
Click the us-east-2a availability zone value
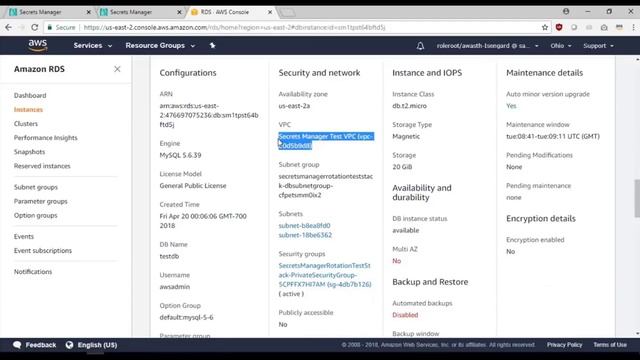294,106
